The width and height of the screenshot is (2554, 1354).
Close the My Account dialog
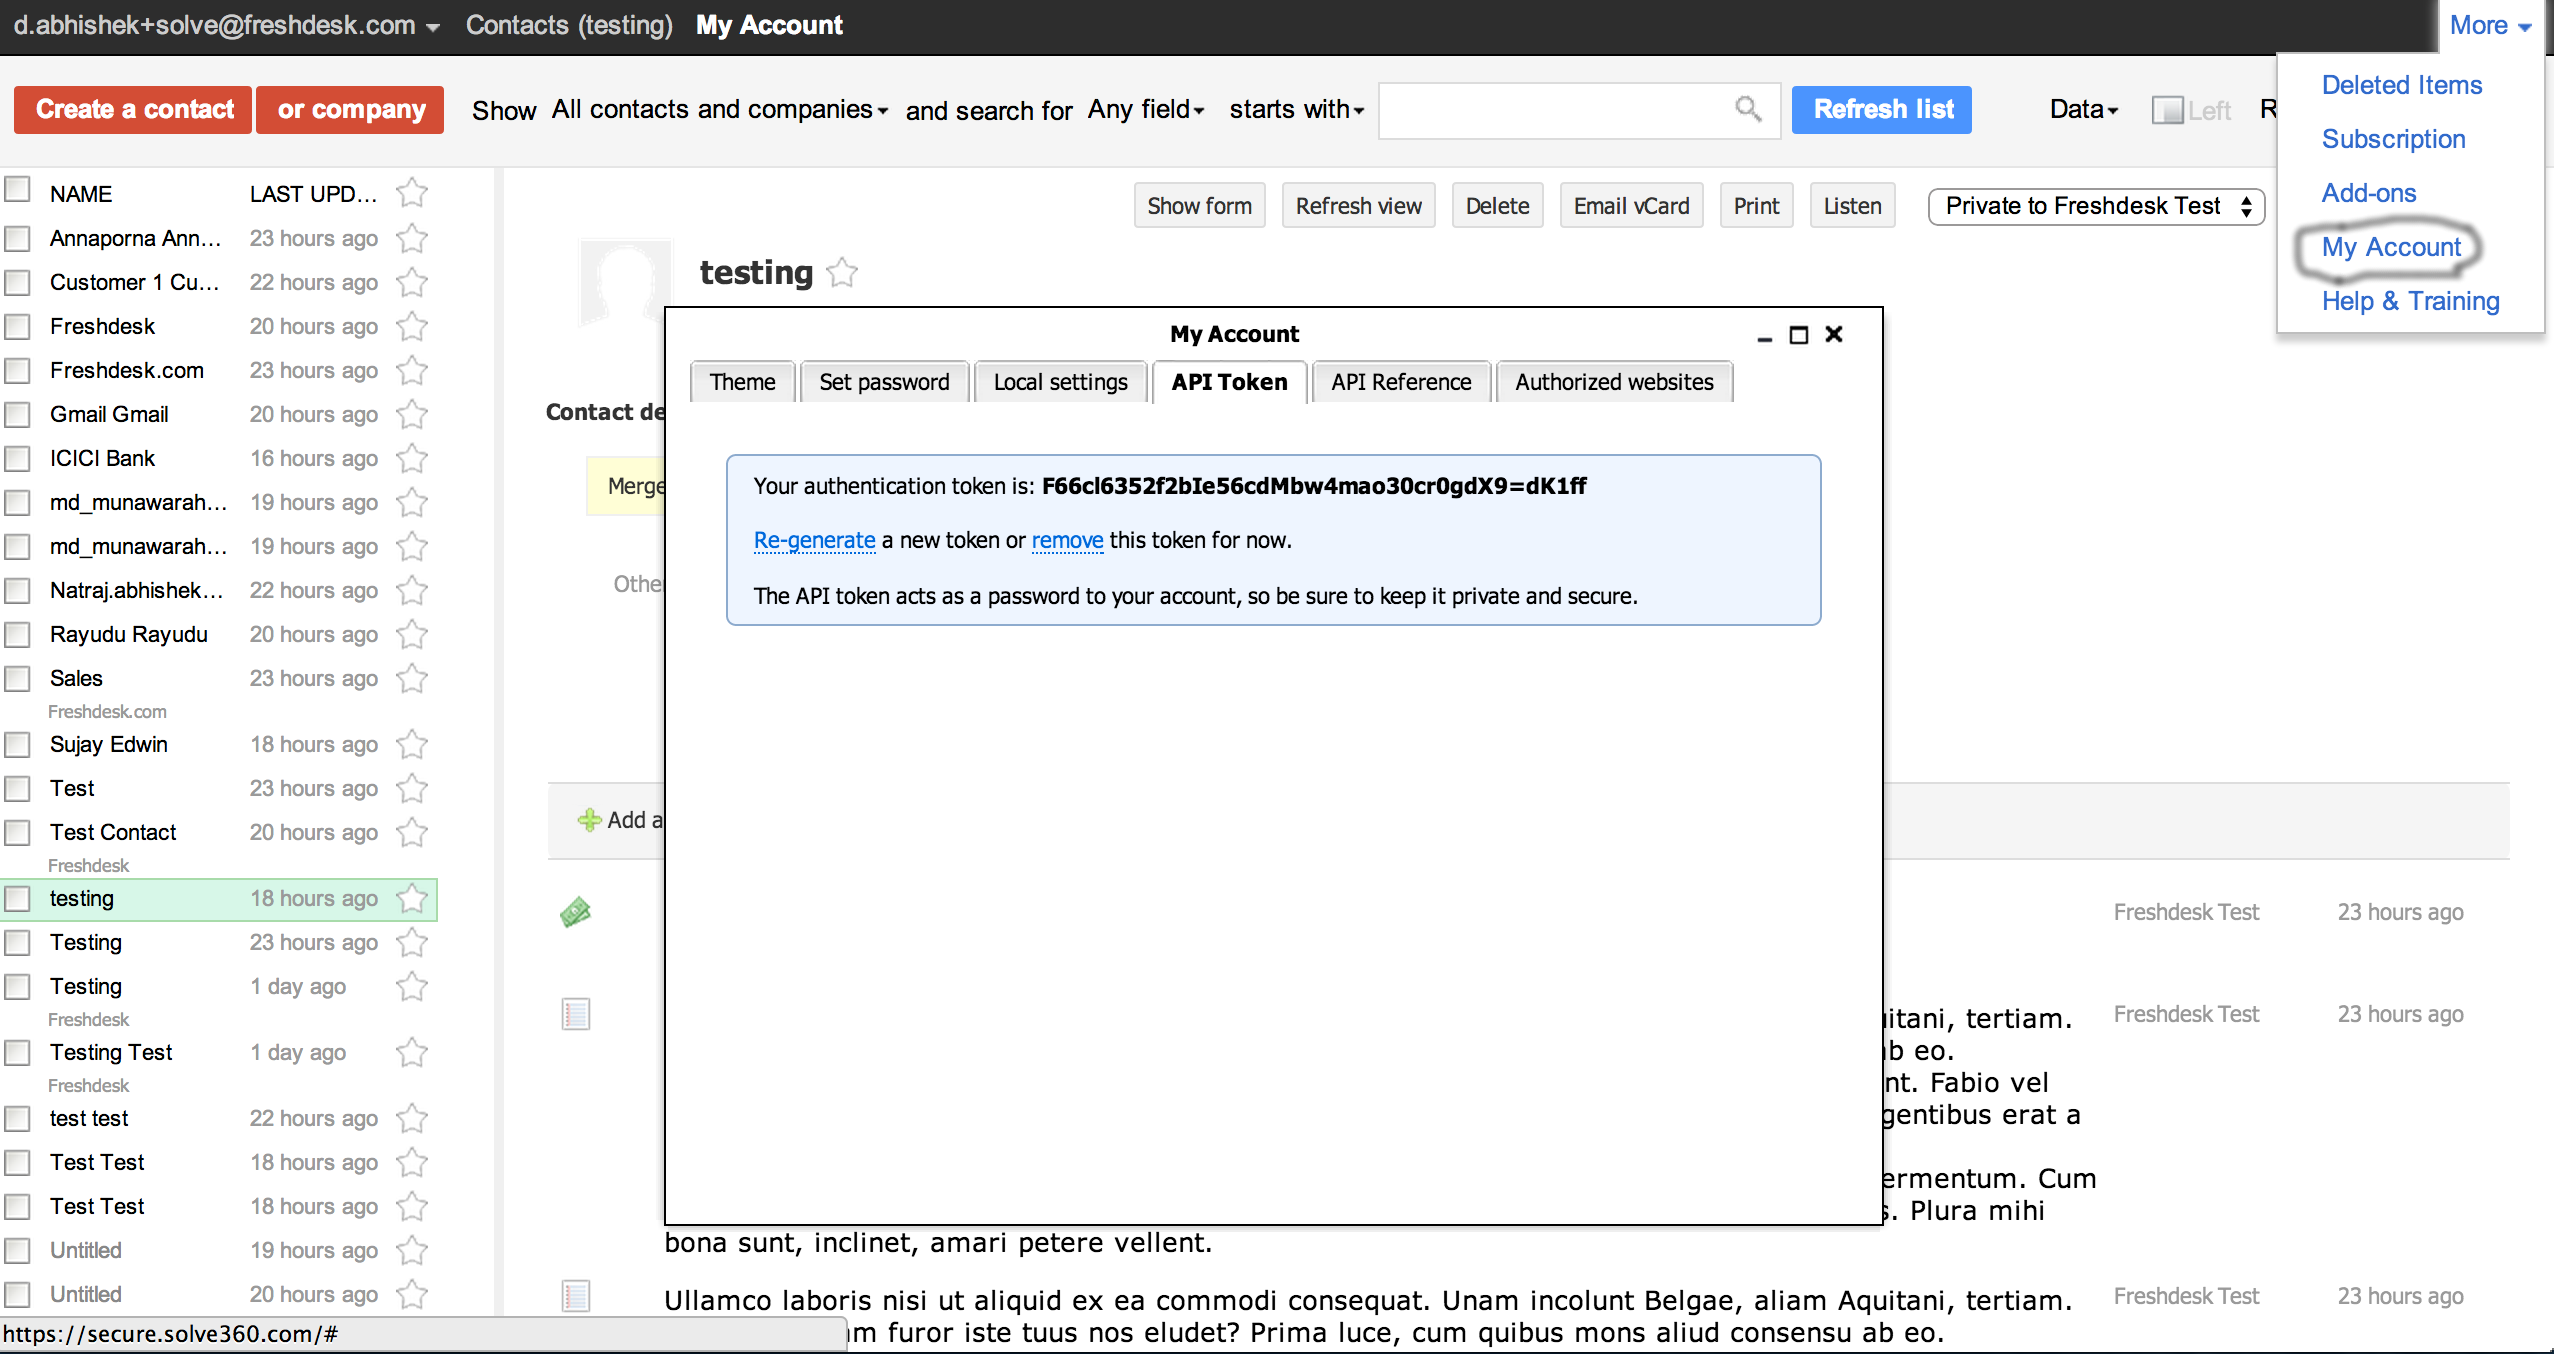tap(1834, 334)
